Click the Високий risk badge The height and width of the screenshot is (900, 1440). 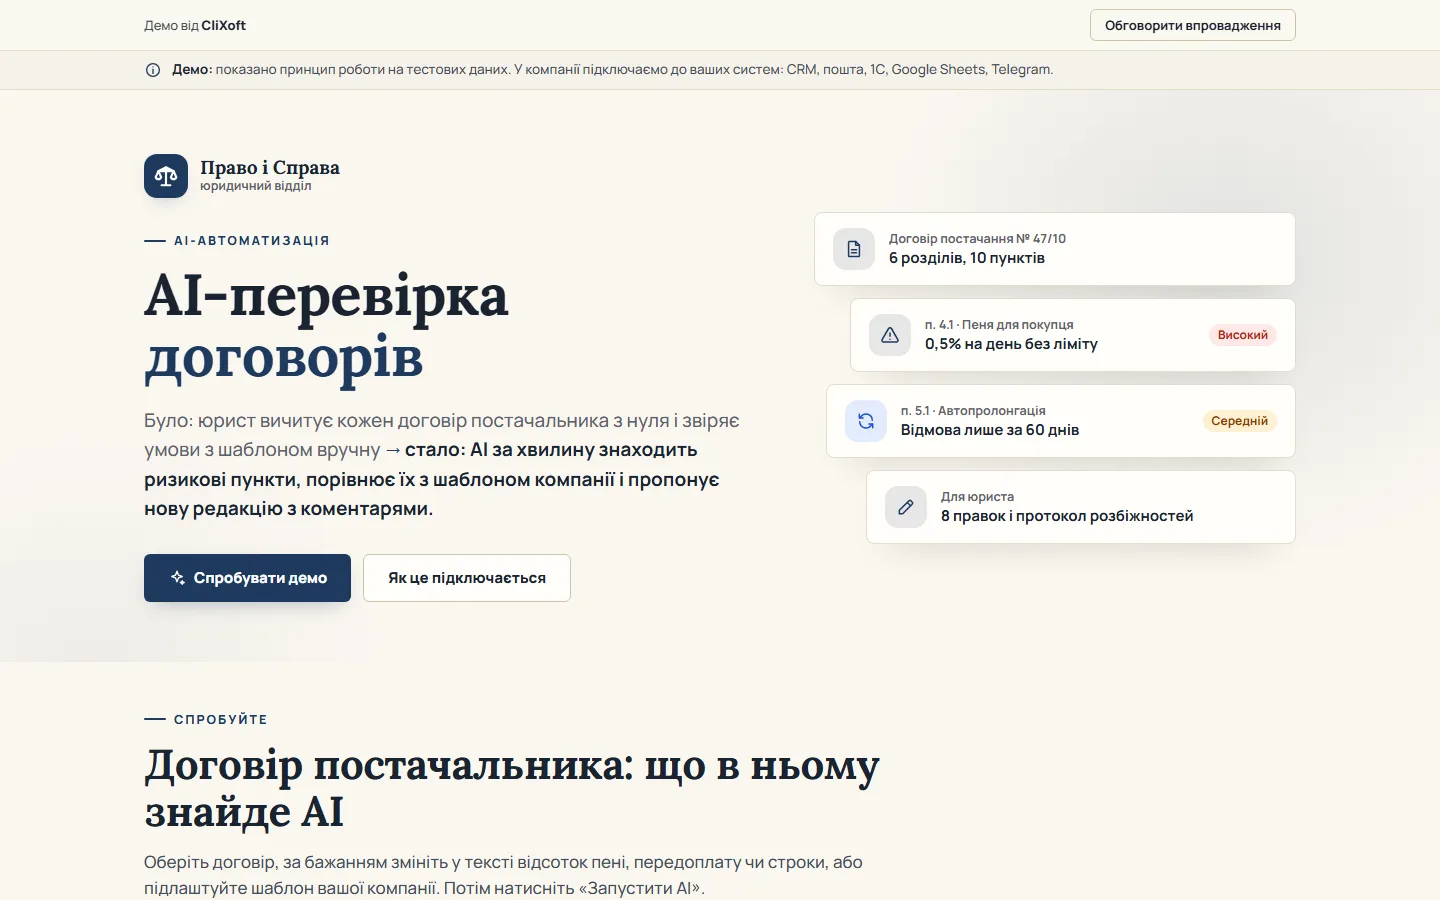pos(1243,335)
